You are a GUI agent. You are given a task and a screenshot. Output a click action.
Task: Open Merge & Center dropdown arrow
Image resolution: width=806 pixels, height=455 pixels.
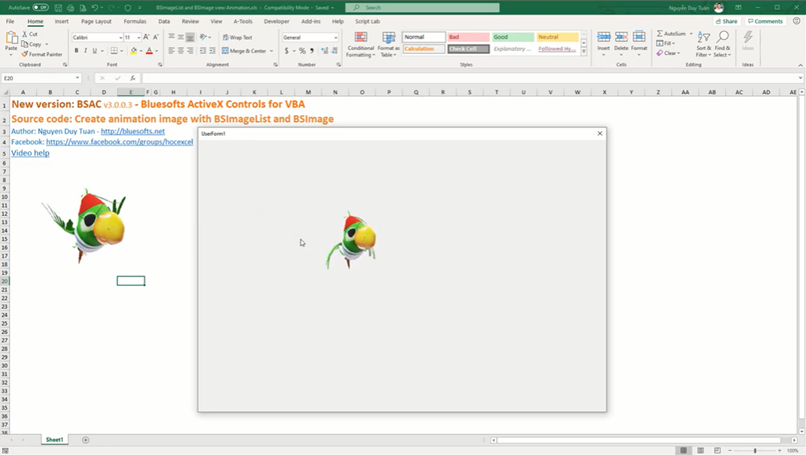271,51
